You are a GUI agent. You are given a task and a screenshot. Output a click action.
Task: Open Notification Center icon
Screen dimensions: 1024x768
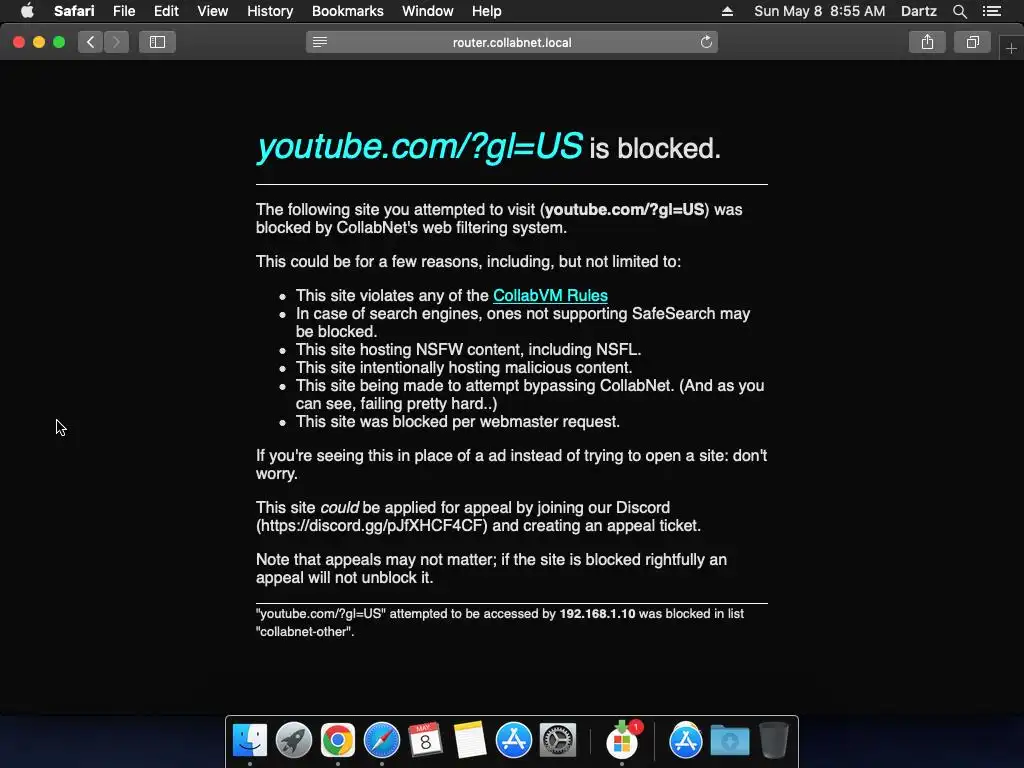point(992,11)
